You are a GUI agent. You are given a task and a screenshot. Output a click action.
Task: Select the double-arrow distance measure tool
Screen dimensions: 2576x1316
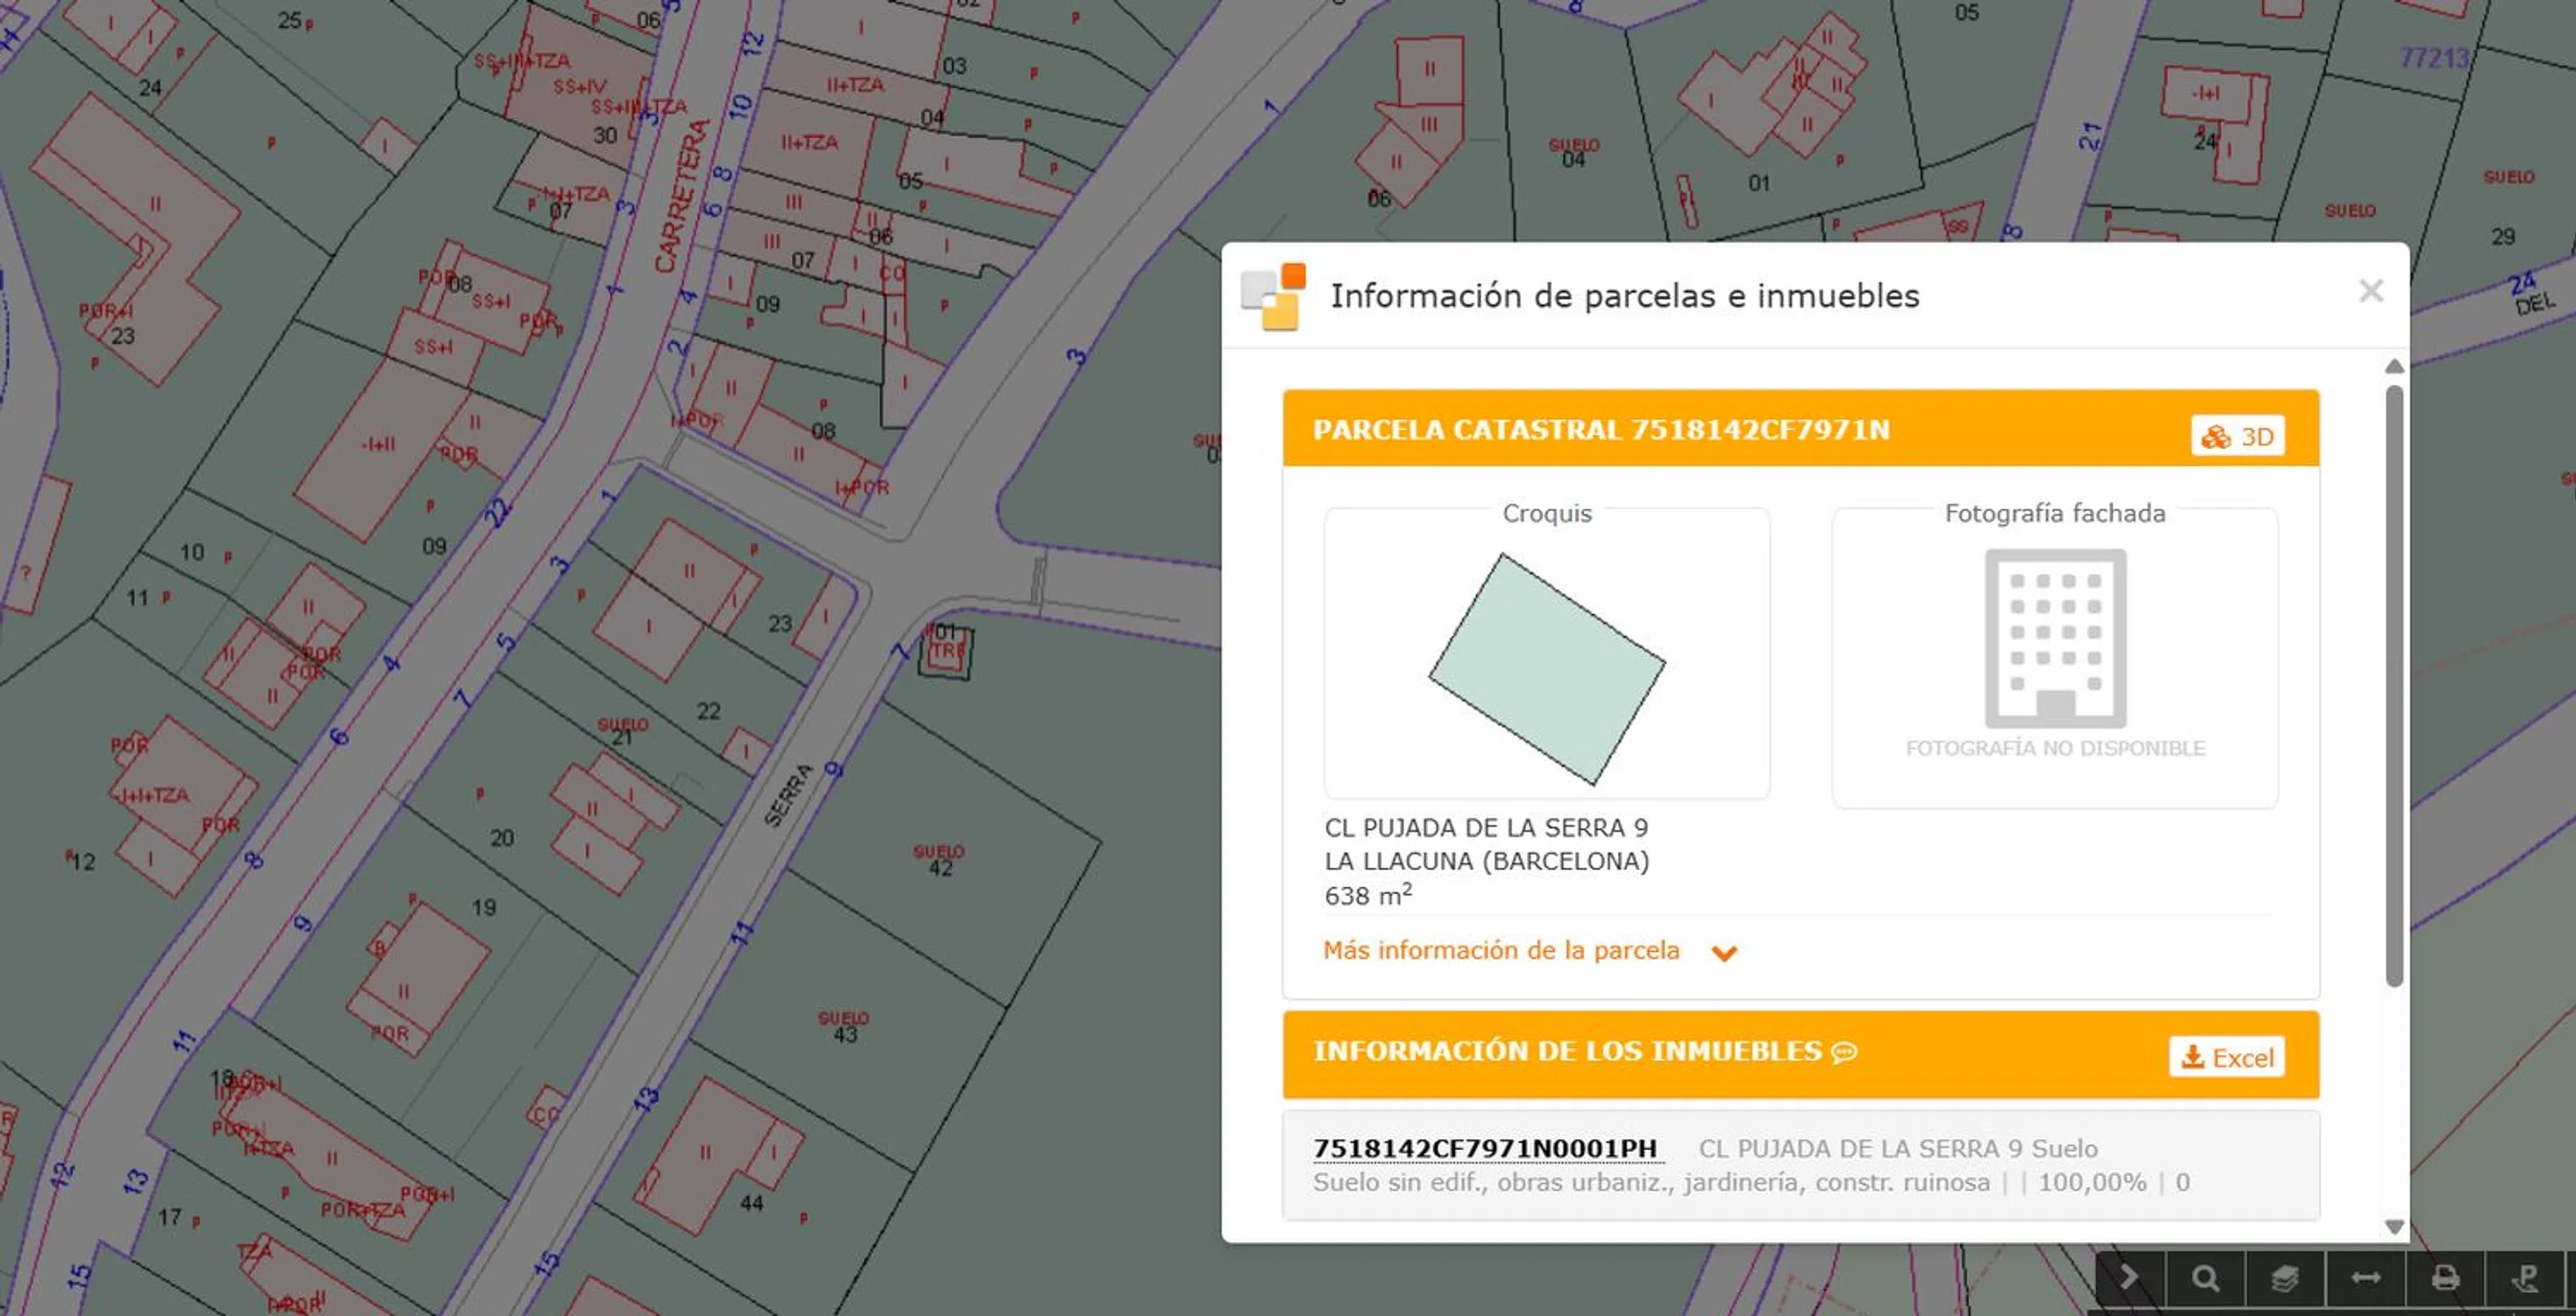click(2365, 1277)
